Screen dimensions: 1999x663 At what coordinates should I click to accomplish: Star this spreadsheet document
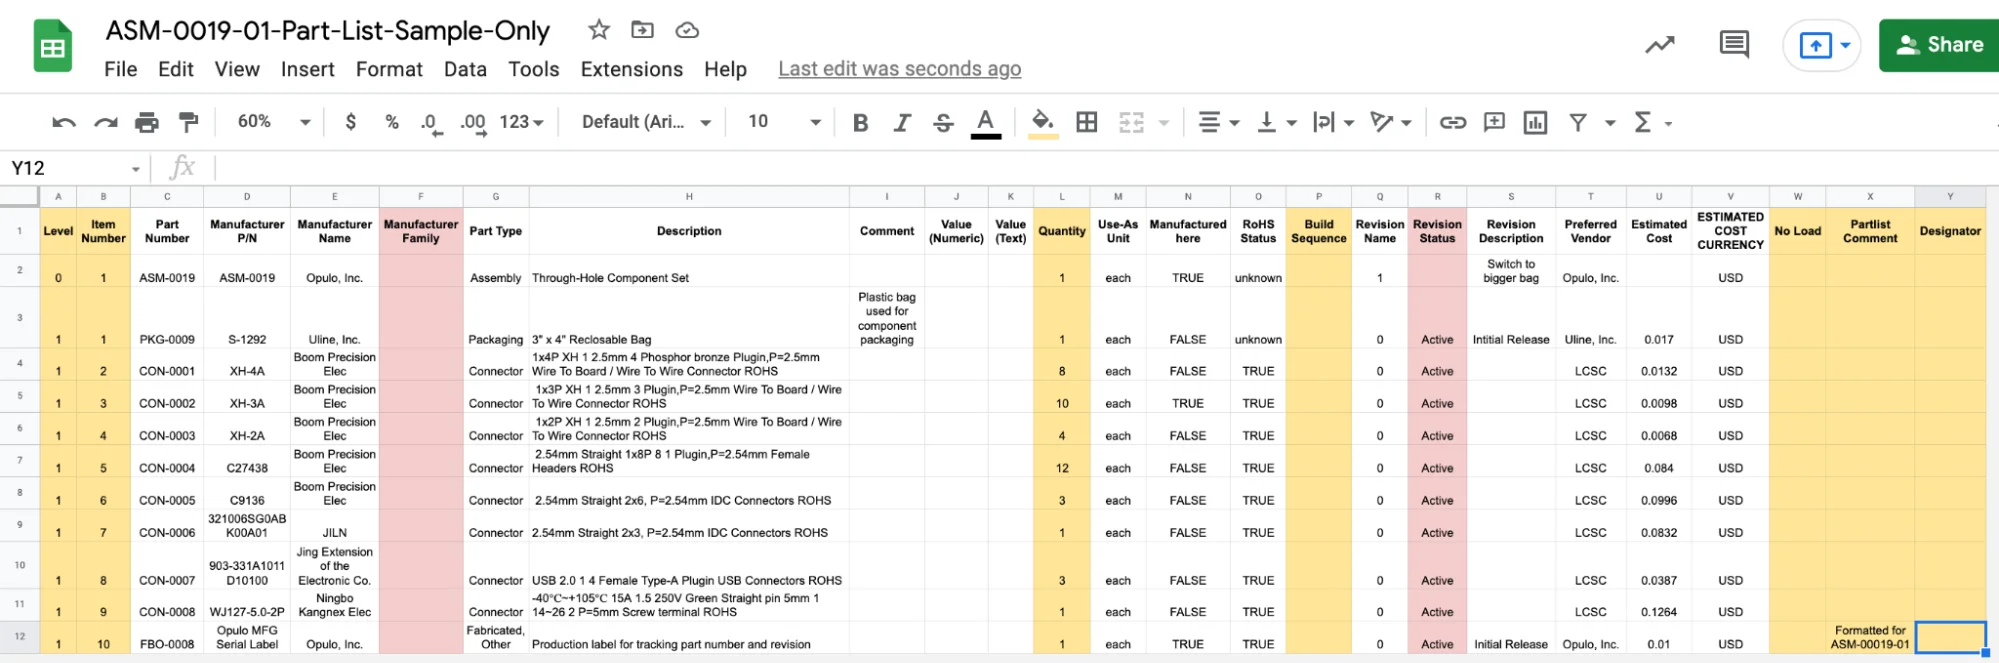coord(599,30)
